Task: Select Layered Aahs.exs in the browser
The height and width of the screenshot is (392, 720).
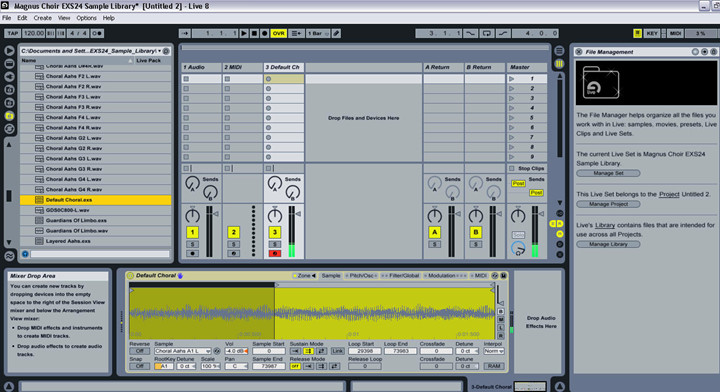Action: pos(96,241)
